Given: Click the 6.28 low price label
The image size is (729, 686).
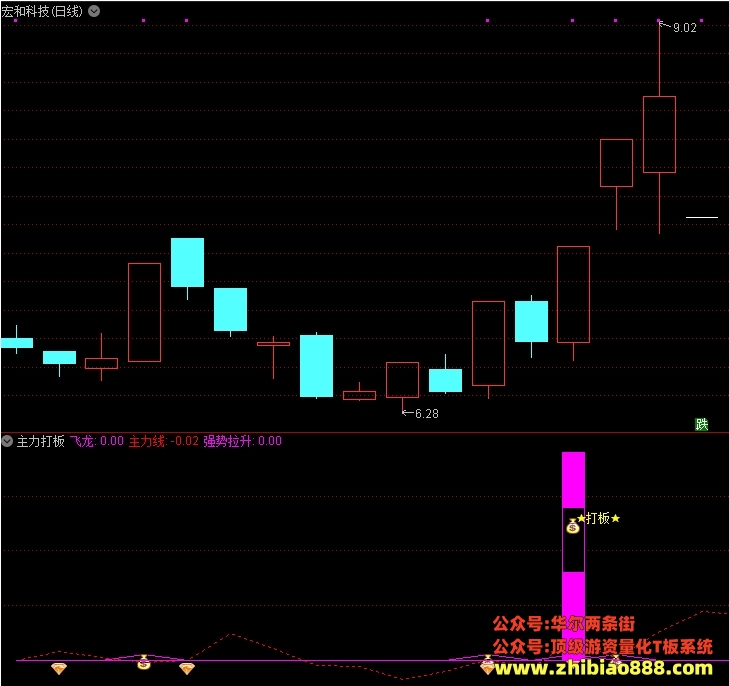Looking at the screenshot, I should [x=426, y=414].
